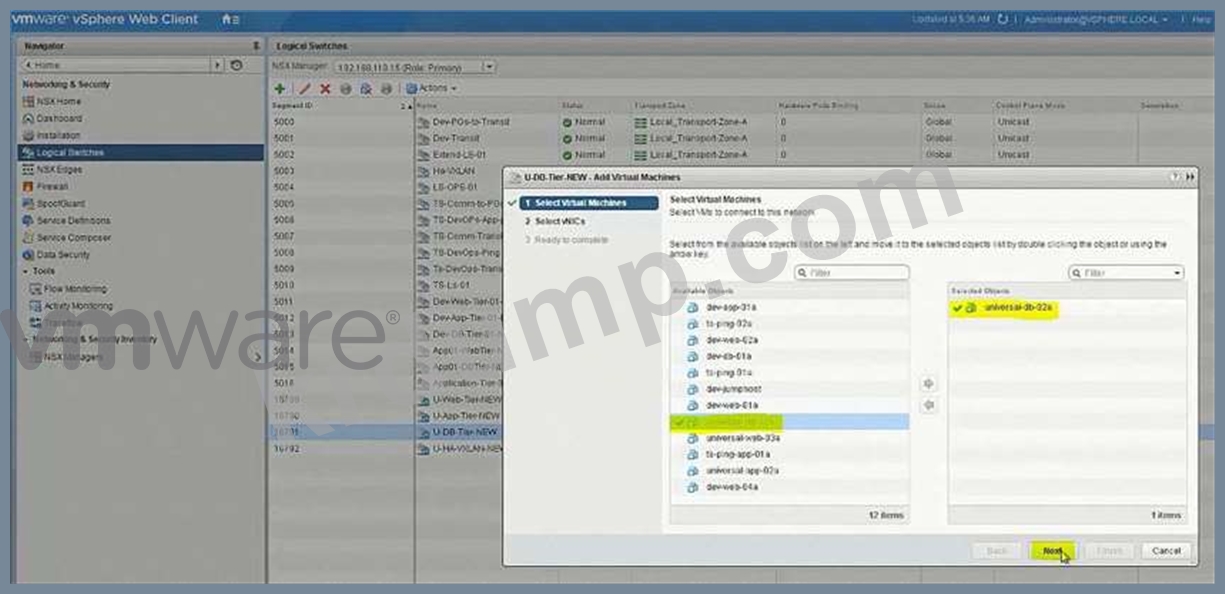The image size is (1225, 594).
Task: Click the pencil edit icon in the toolbar
Action: coord(305,88)
